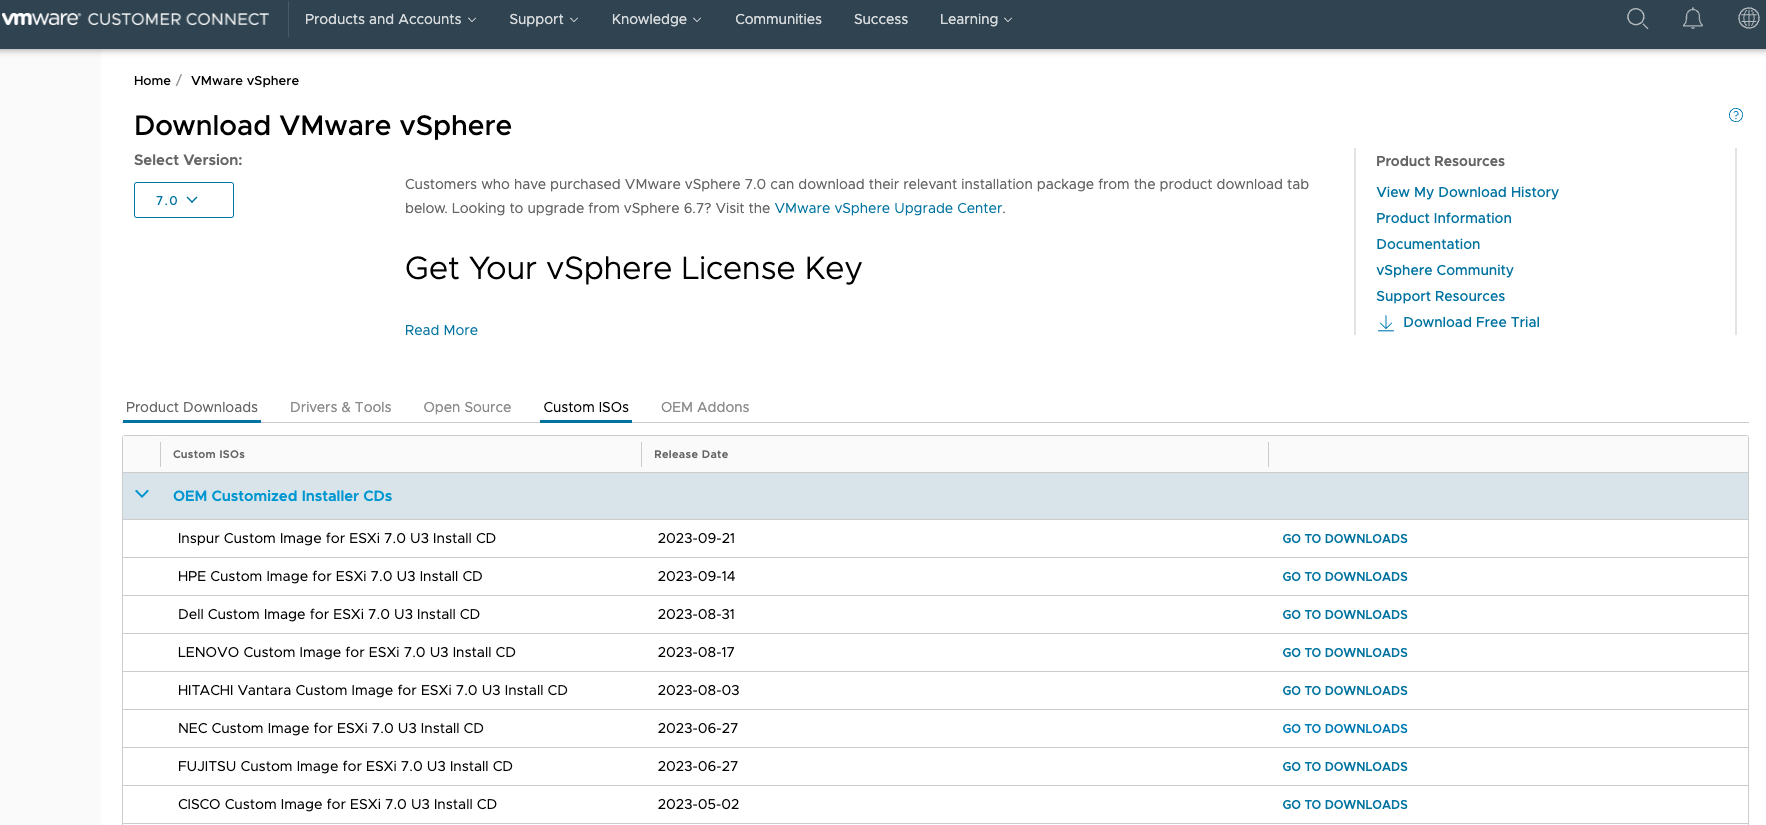The height and width of the screenshot is (825, 1766).
Task: Open the VMware vSphere Upgrade Center link
Action: pos(888,208)
